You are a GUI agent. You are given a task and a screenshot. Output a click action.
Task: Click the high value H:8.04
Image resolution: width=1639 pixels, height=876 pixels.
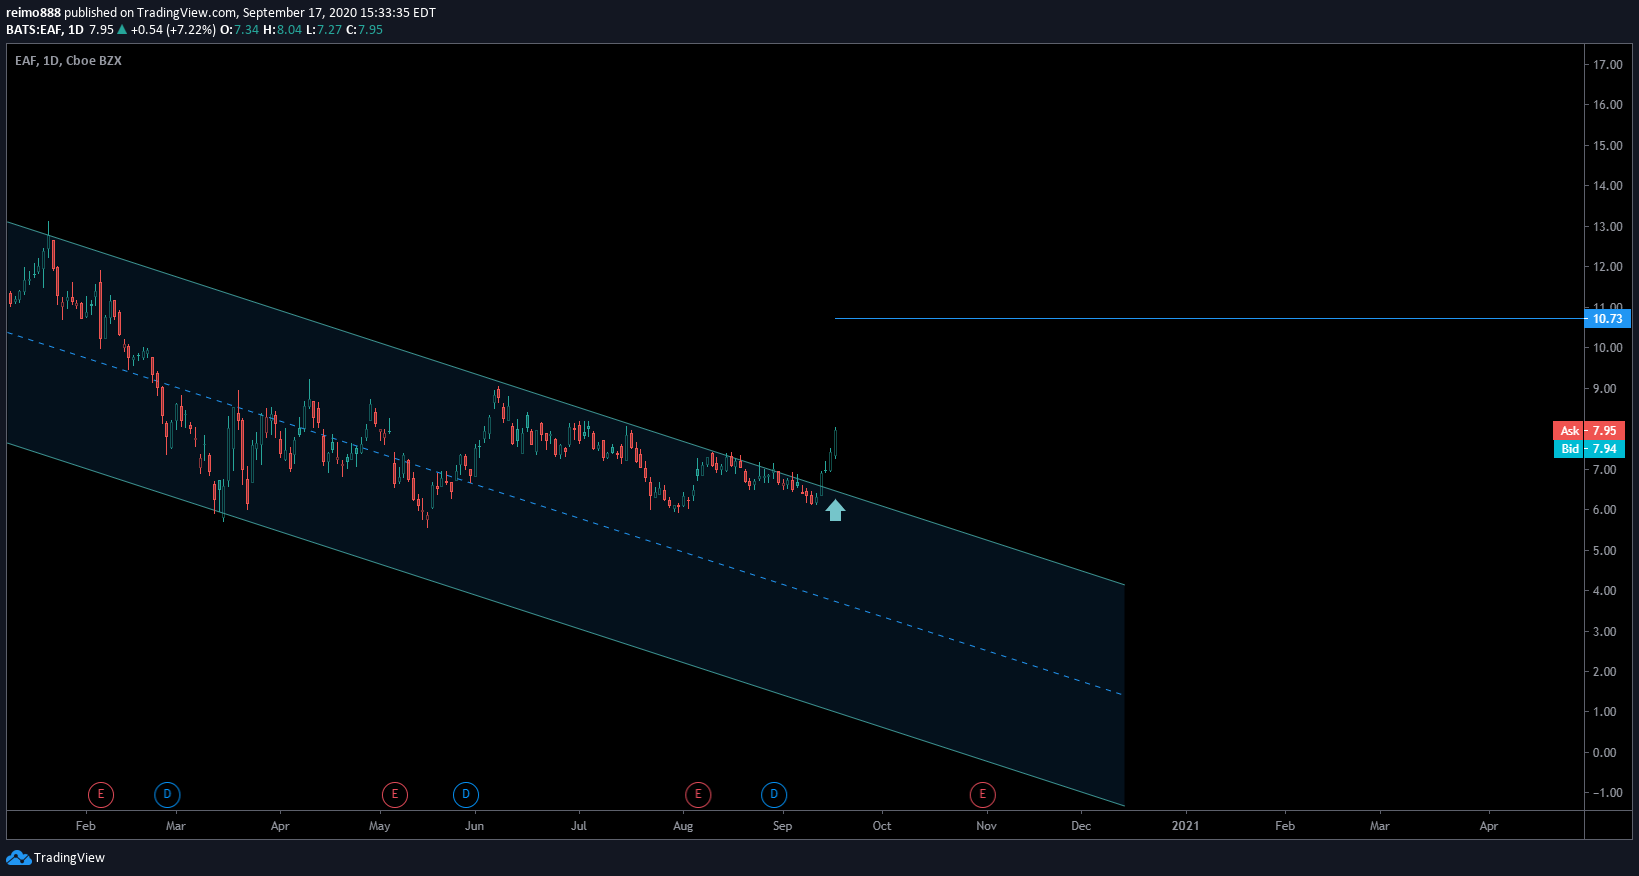283,30
